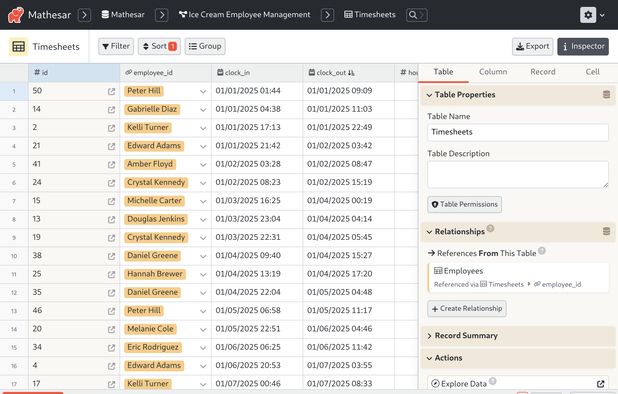Viewport: 618px width, 394px height.
Task: Click Ice Cream Employee Management breadcrumb
Action: pos(245,15)
